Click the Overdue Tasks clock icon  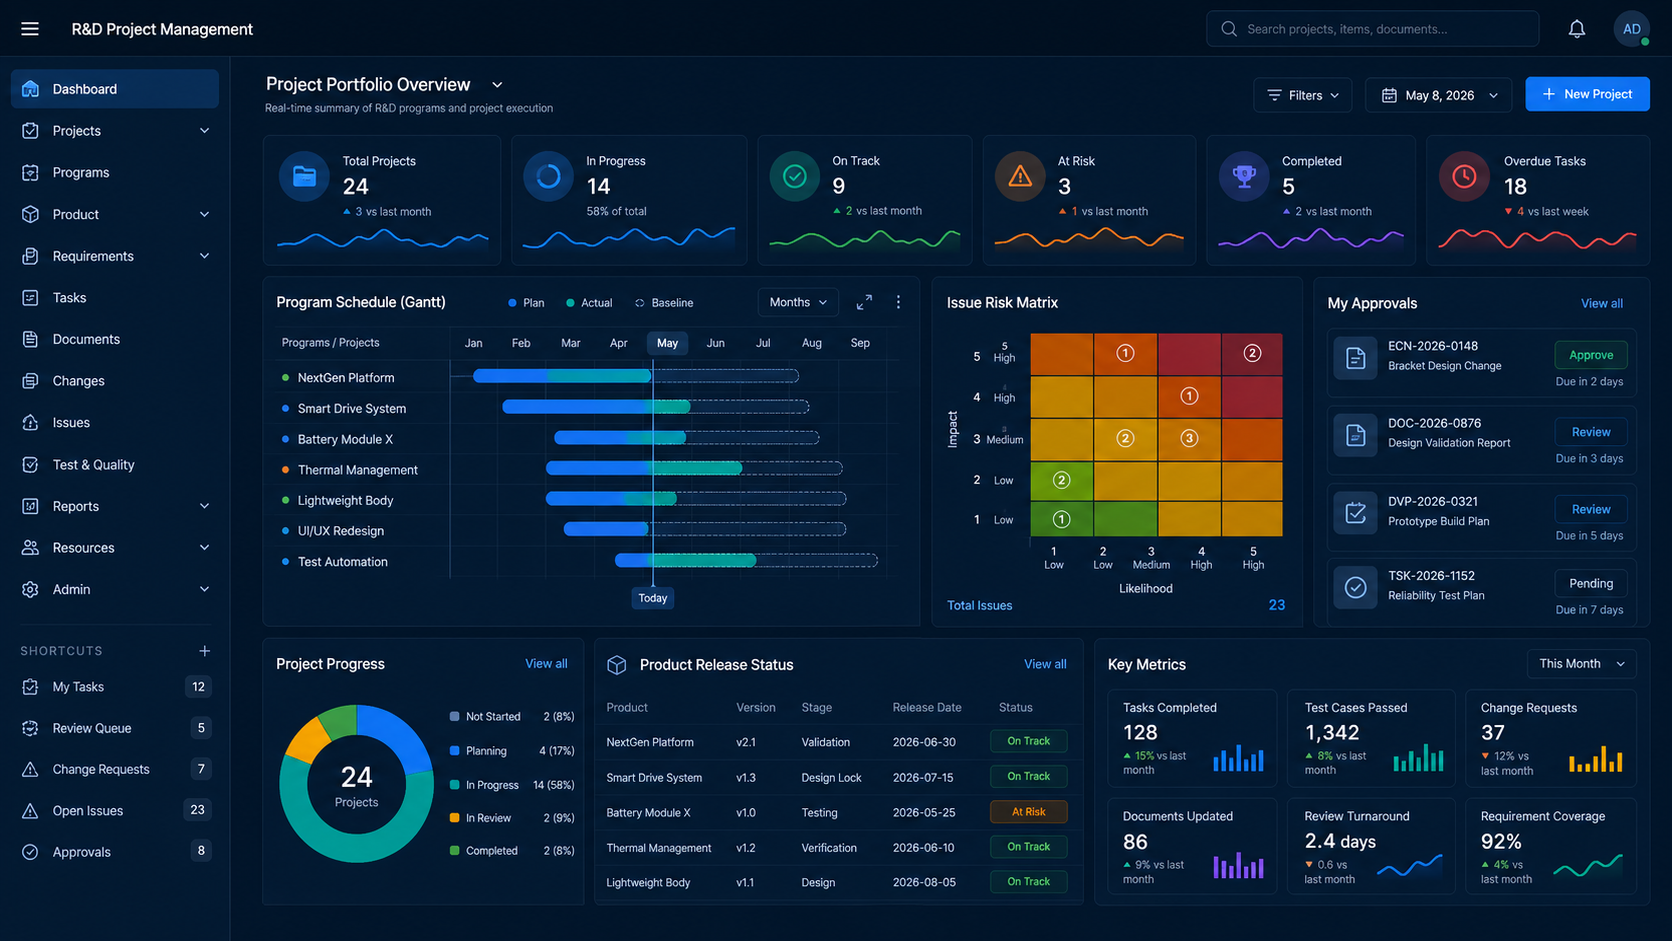tap(1464, 177)
